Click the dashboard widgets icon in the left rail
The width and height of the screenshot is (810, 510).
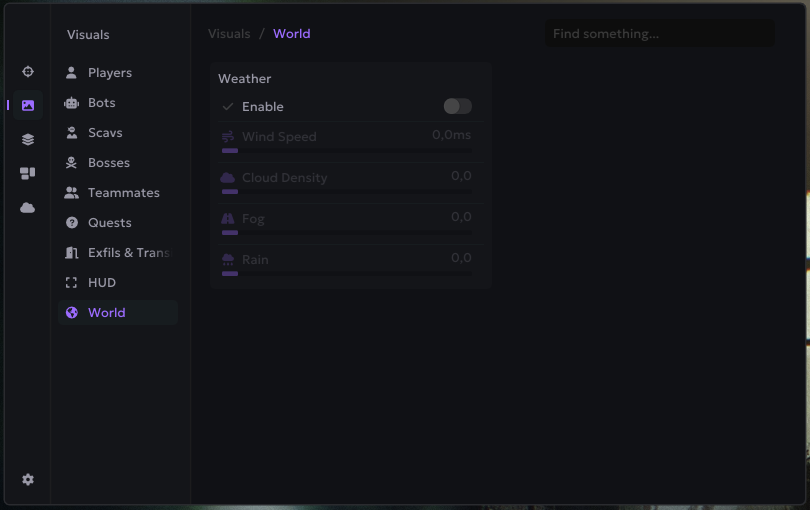pos(28,173)
